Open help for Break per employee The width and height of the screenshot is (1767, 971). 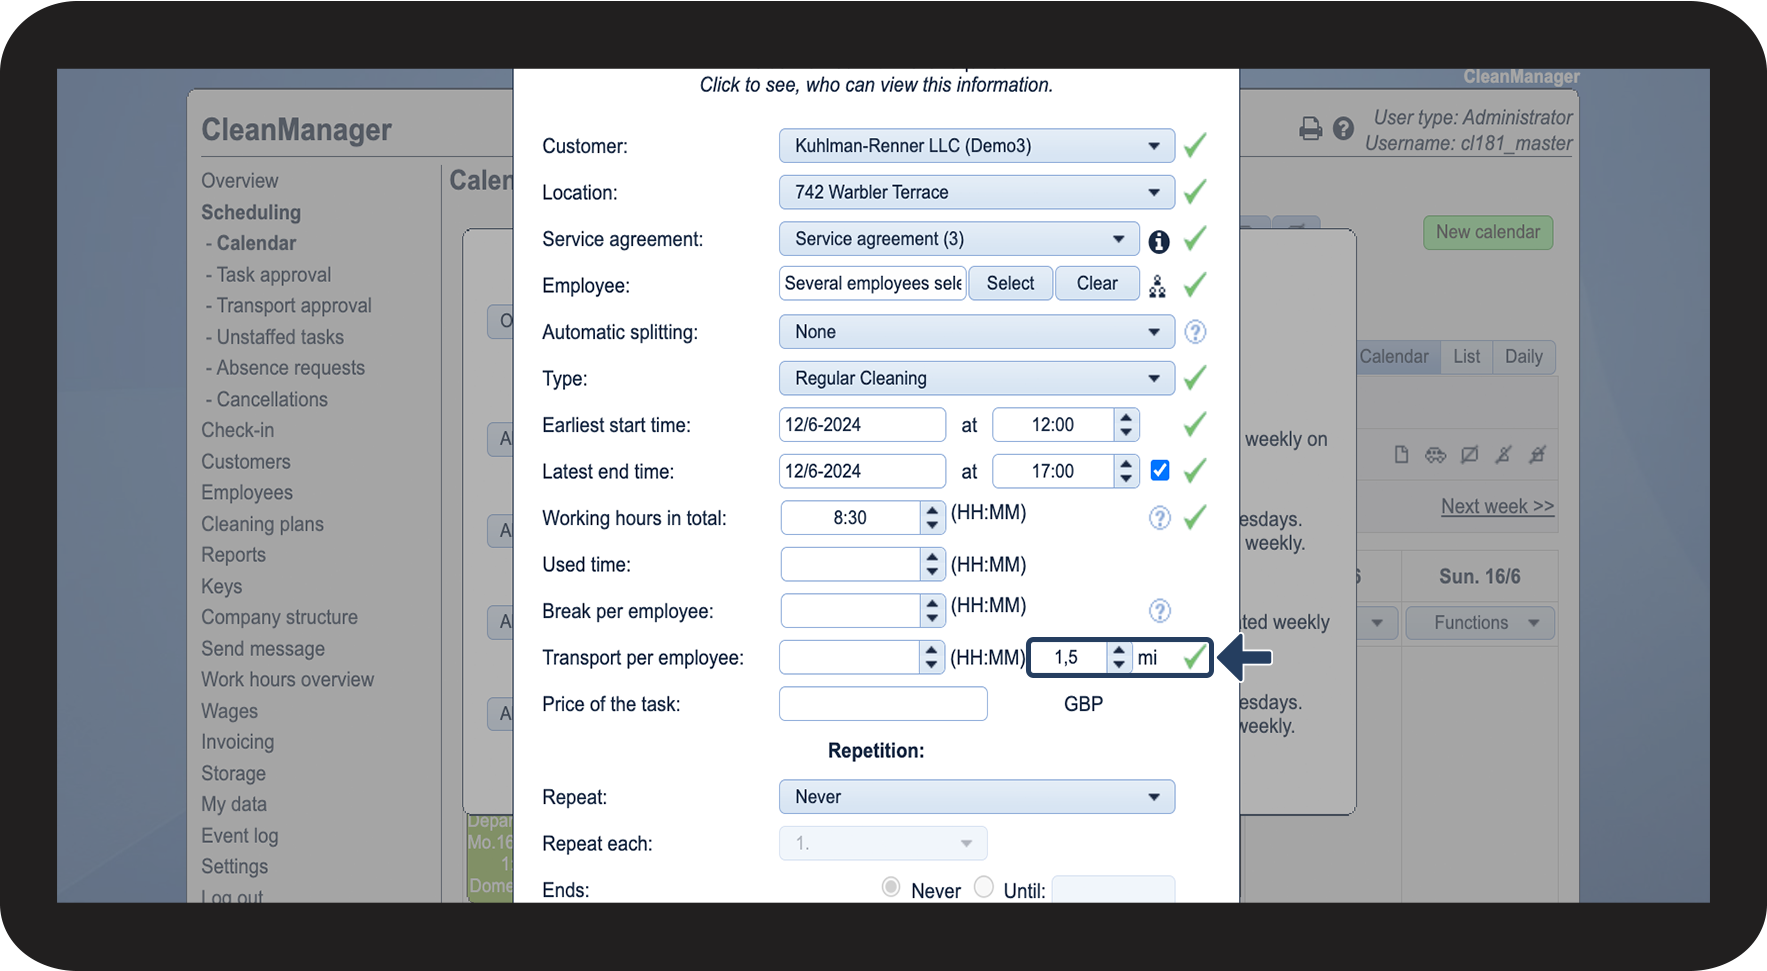(1159, 611)
